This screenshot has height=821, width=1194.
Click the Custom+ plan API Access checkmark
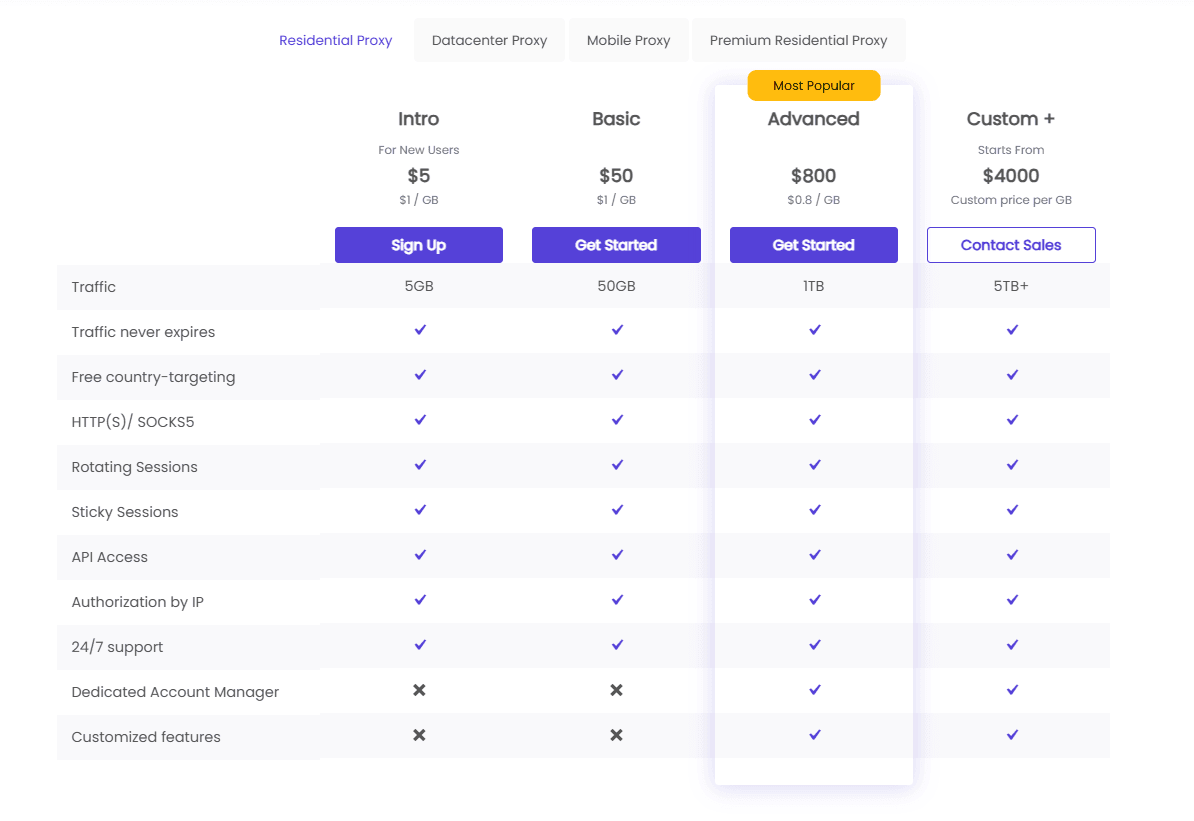1011,555
